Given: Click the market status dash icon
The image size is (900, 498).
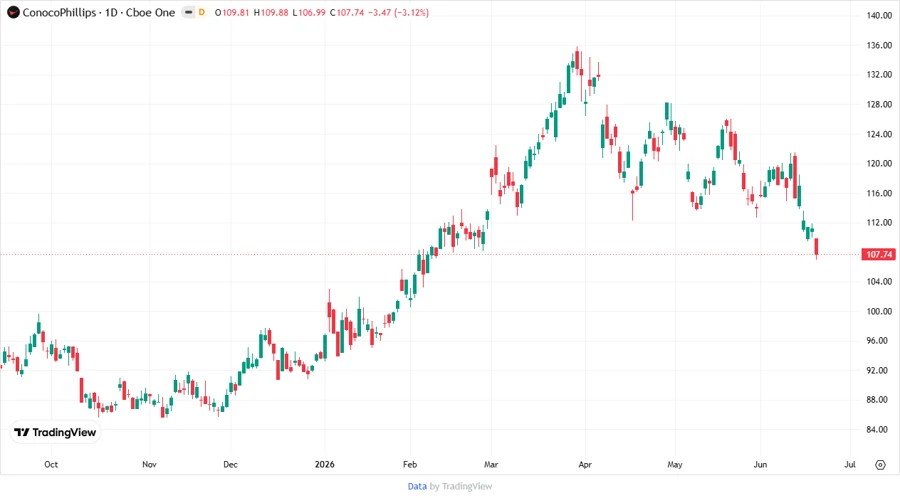Looking at the screenshot, I should pos(188,13).
